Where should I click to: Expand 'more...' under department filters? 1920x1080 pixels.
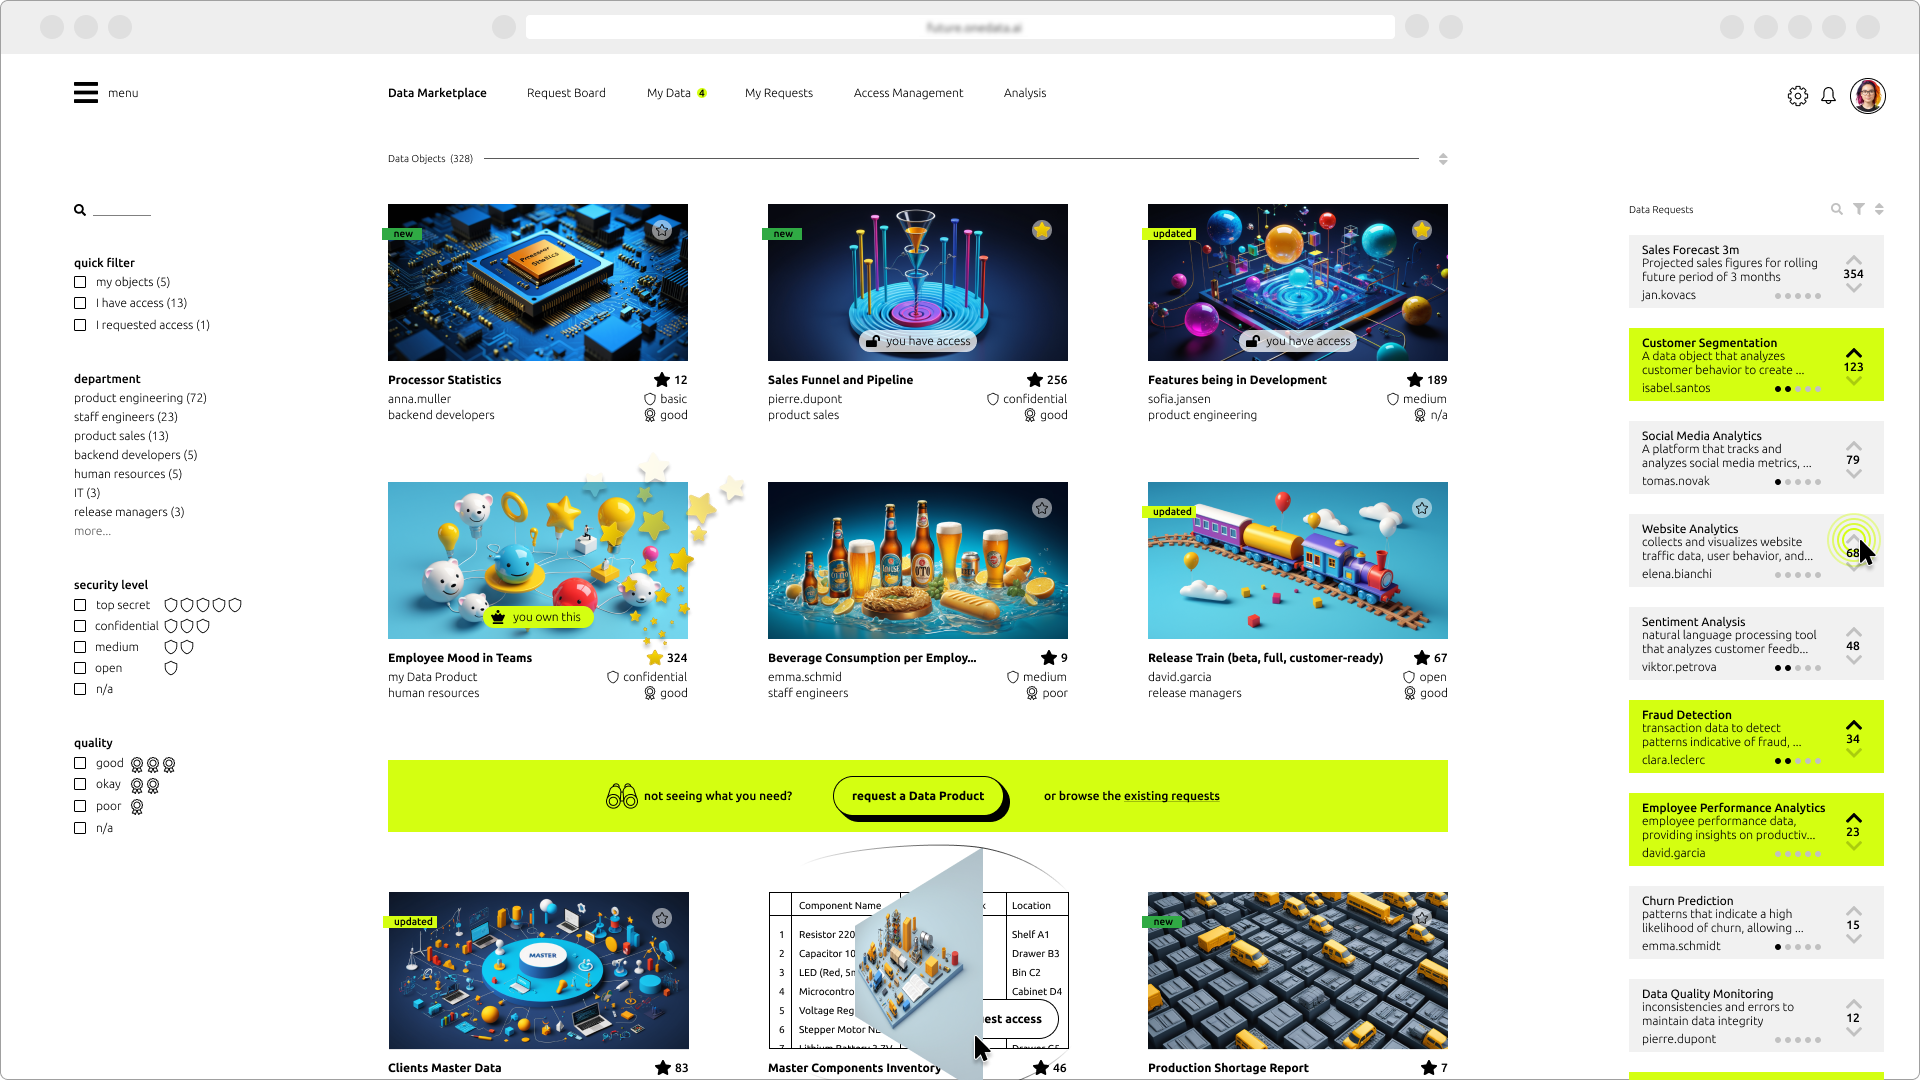pyautogui.click(x=92, y=531)
